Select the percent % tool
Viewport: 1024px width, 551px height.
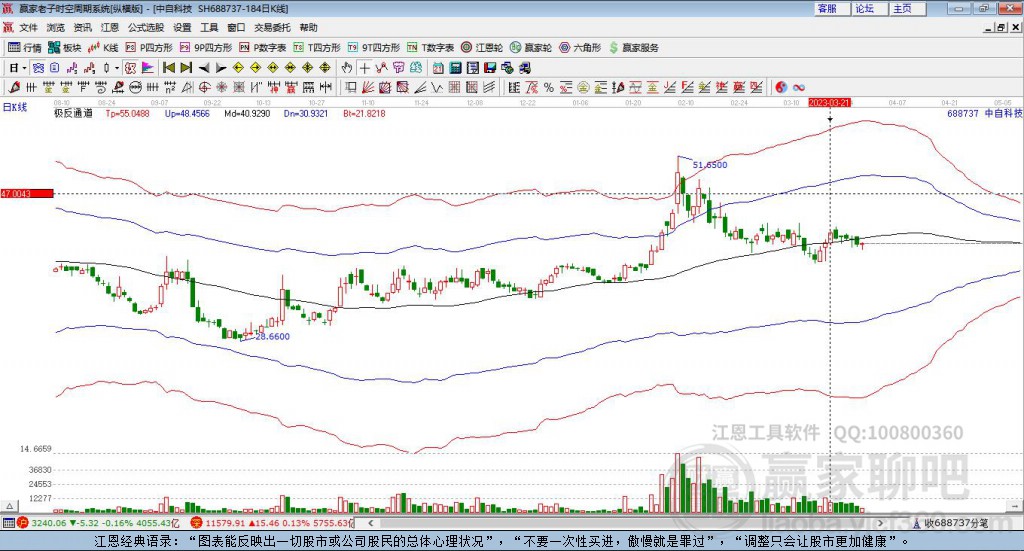[549, 87]
